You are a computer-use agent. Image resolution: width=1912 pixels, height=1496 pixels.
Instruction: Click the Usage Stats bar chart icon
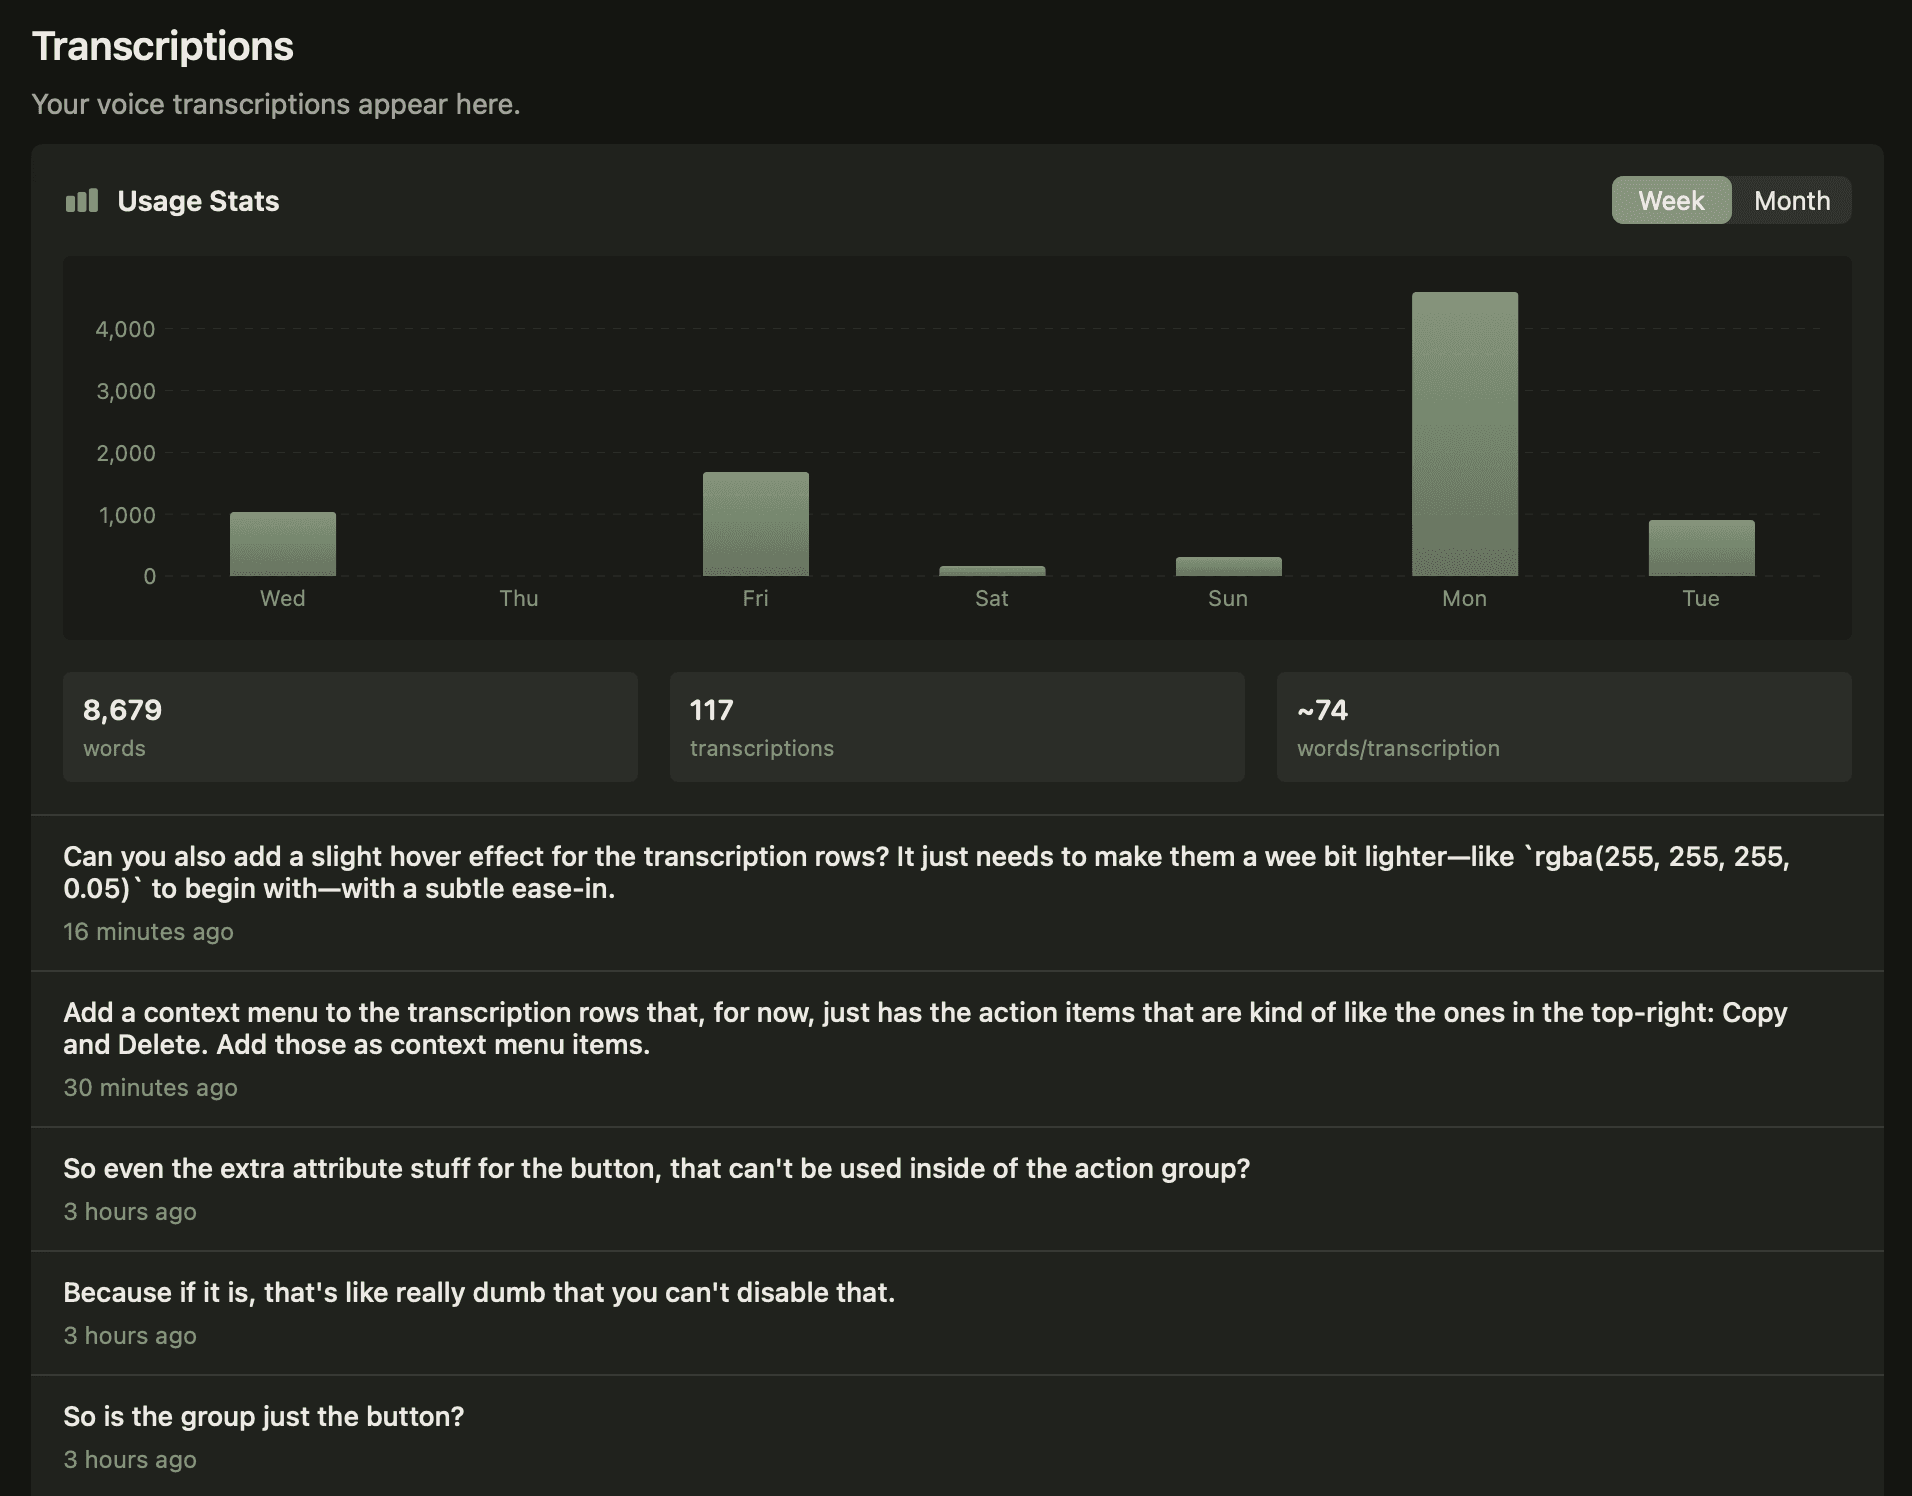(x=82, y=201)
